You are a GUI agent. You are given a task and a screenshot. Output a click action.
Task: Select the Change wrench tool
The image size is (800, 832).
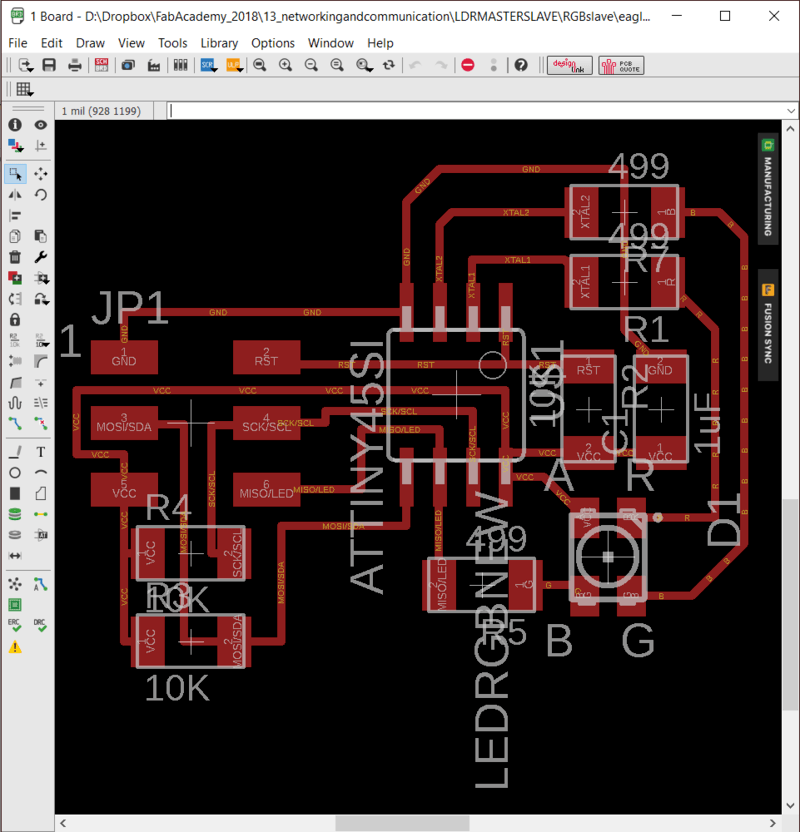click(x=41, y=257)
